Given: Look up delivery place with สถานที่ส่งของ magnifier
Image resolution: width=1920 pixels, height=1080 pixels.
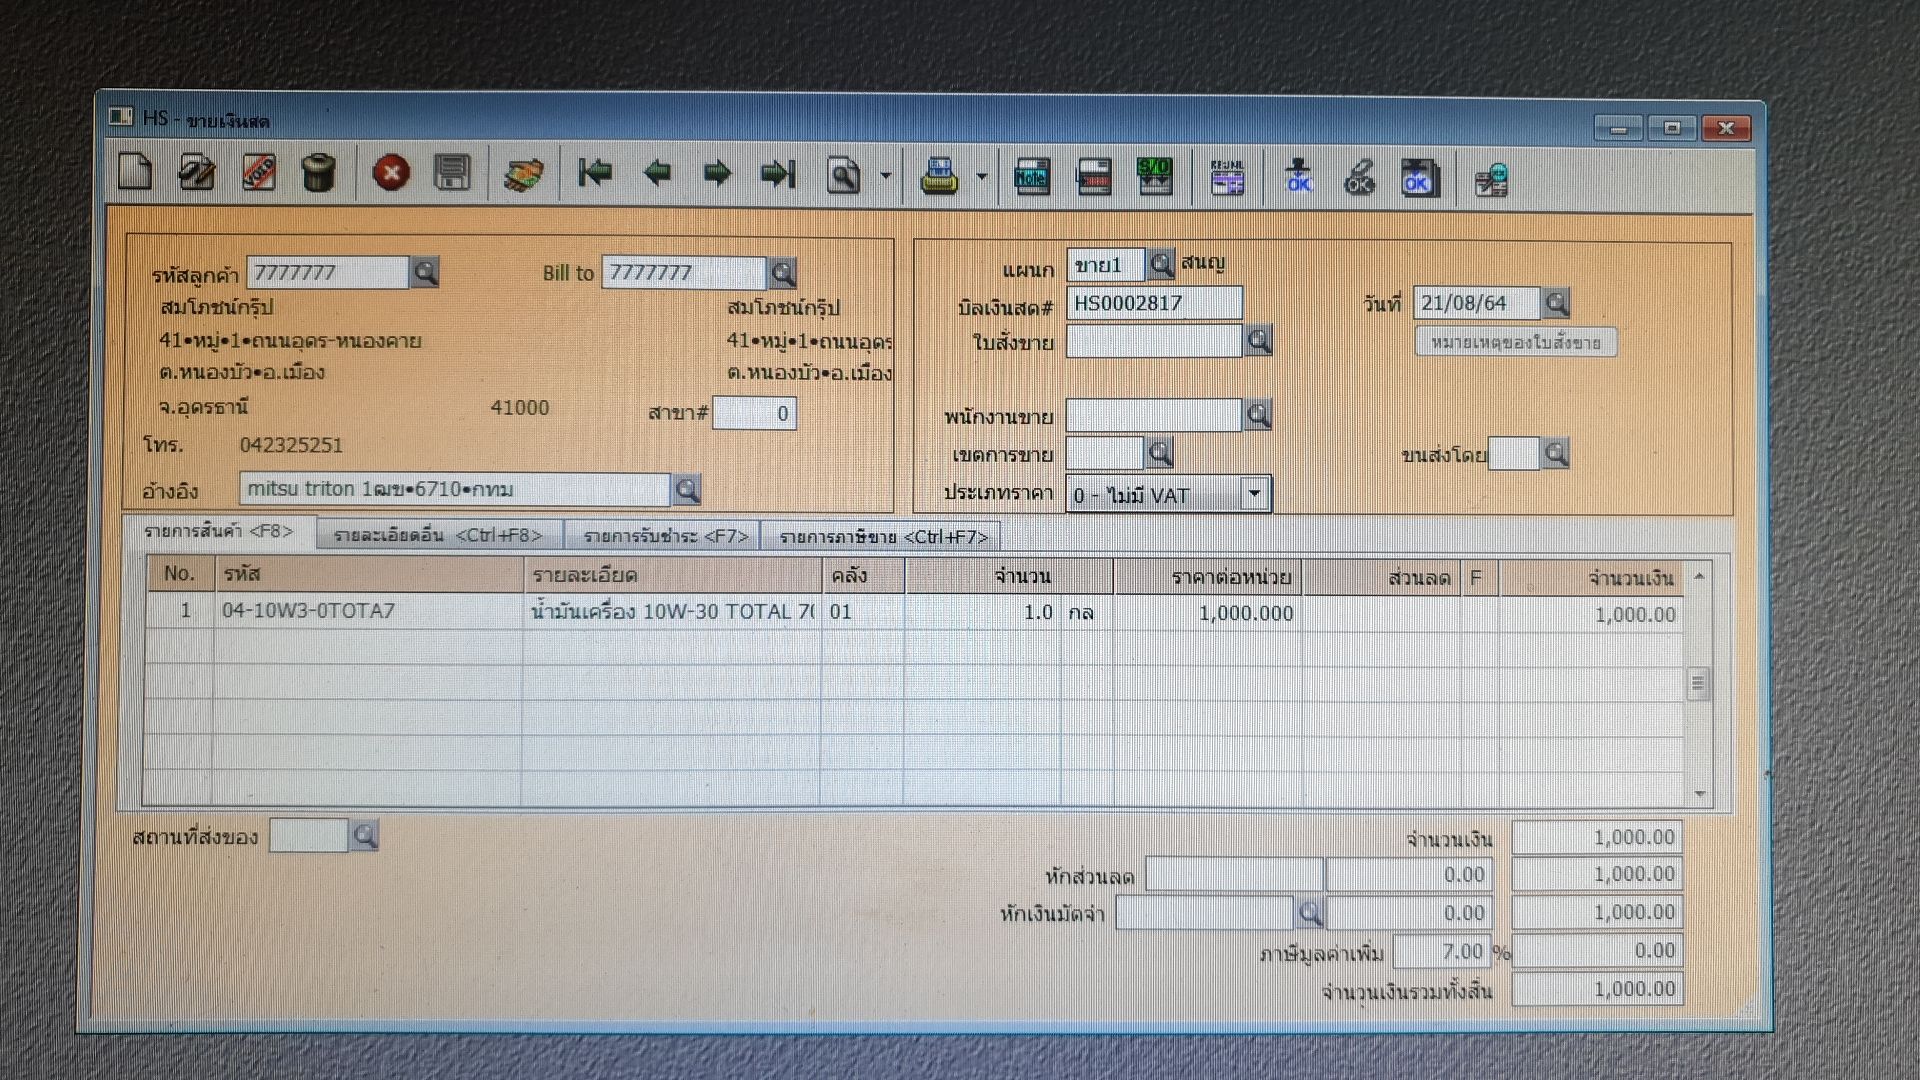Looking at the screenshot, I should pos(365,835).
